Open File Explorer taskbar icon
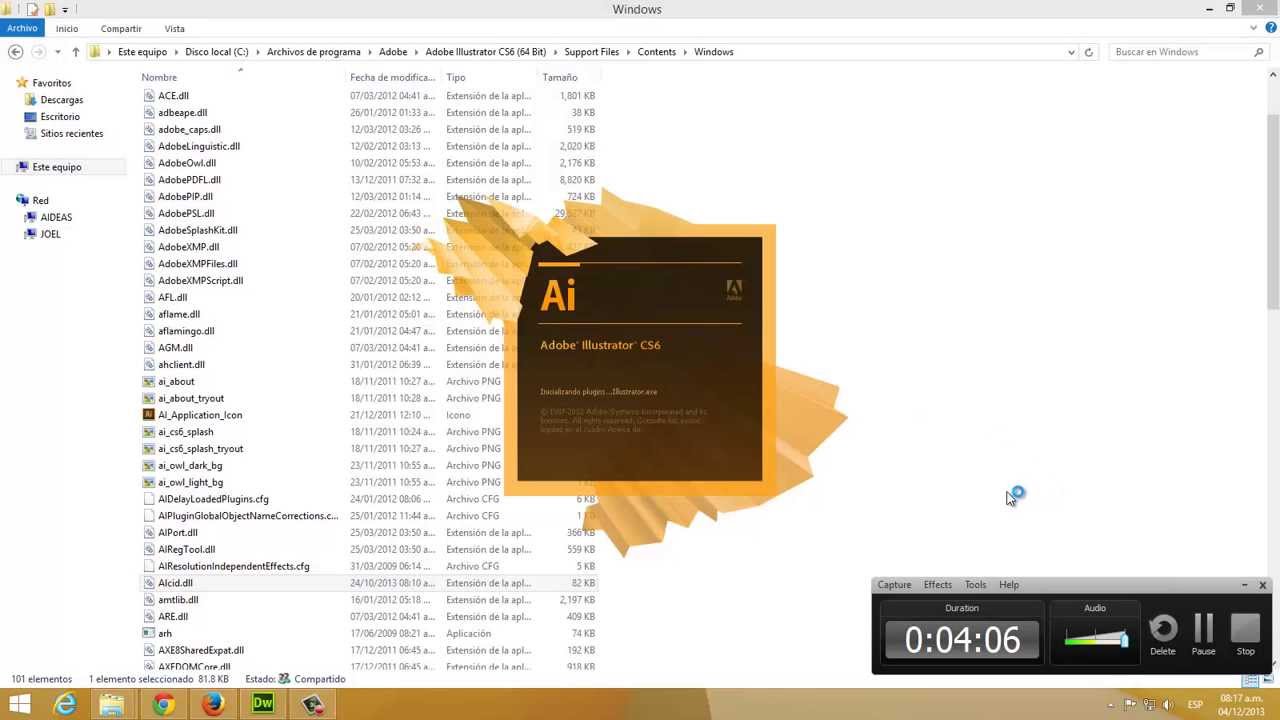The width and height of the screenshot is (1280, 720). [112, 705]
